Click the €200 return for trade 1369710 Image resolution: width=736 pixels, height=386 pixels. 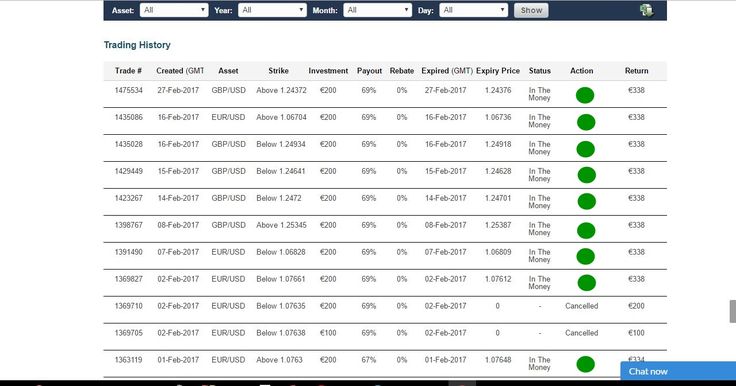[x=636, y=306]
